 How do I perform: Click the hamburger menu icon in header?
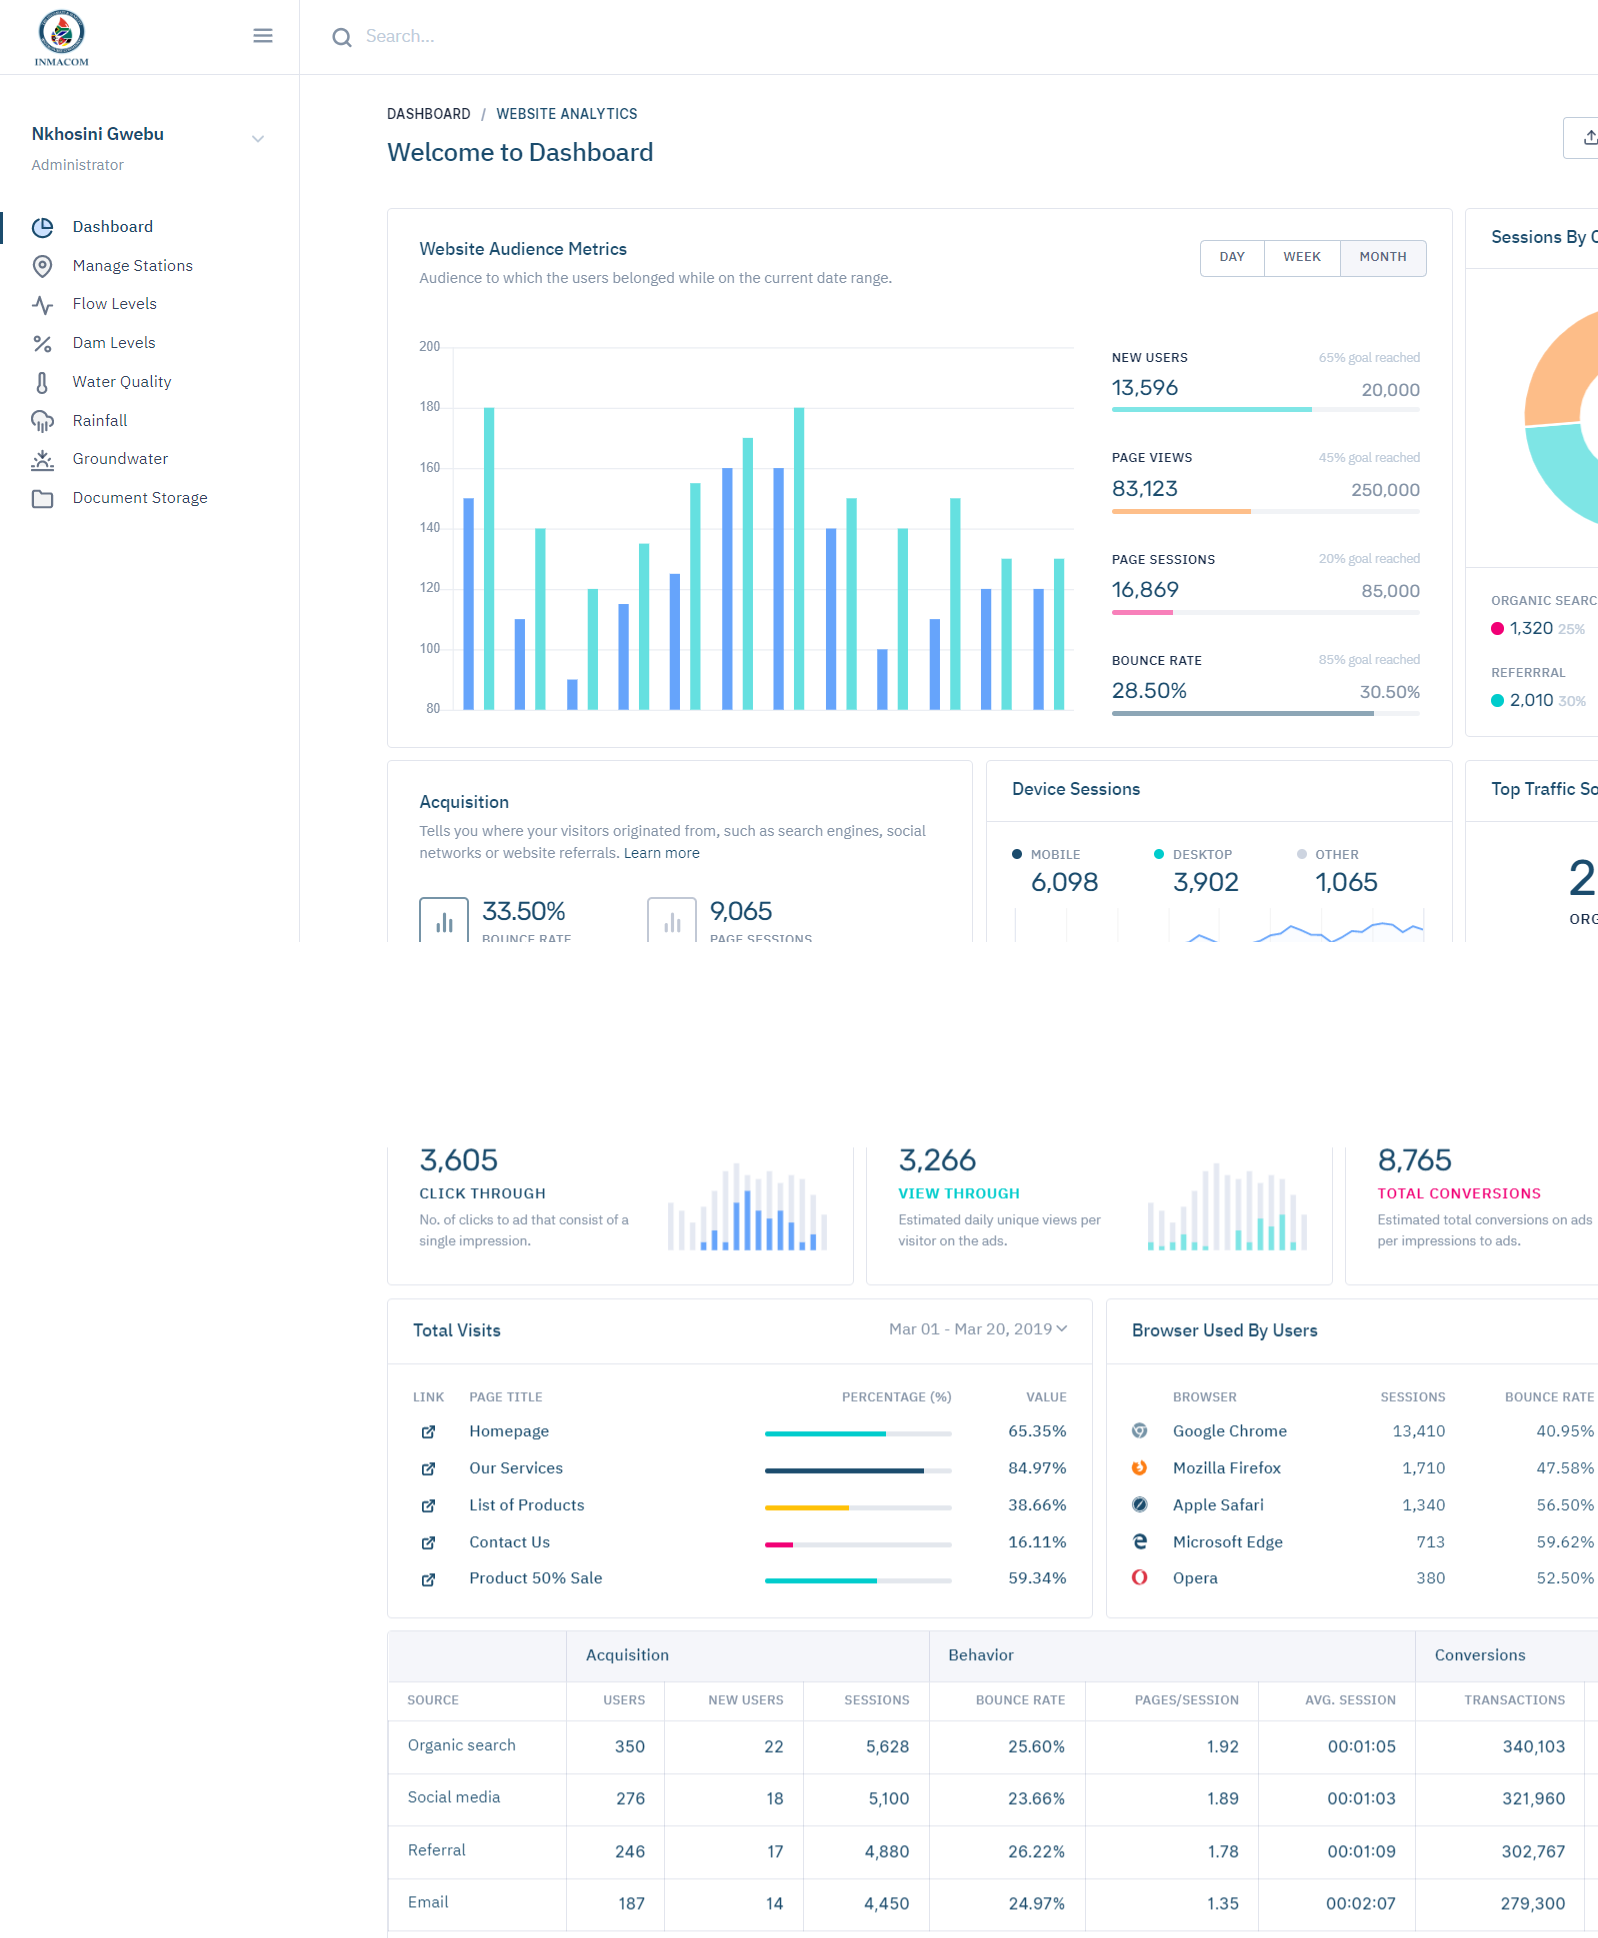pos(263,36)
